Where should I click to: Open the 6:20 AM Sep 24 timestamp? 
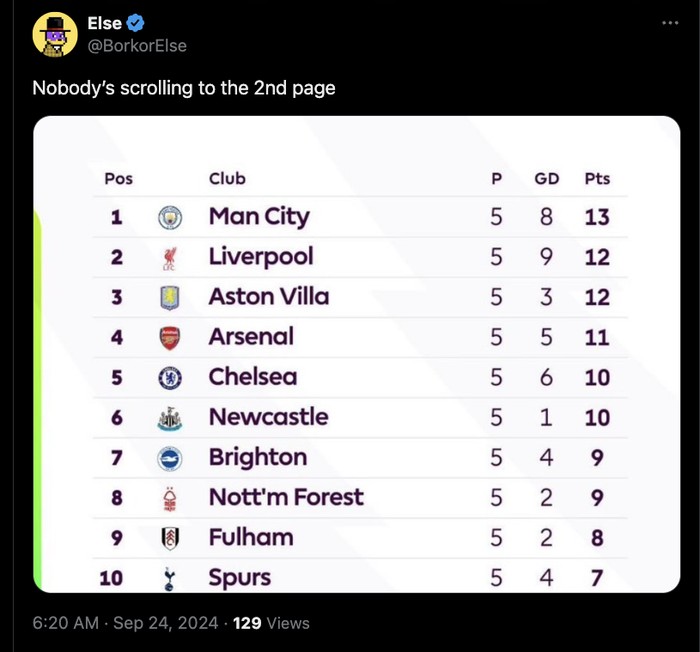point(125,623)
